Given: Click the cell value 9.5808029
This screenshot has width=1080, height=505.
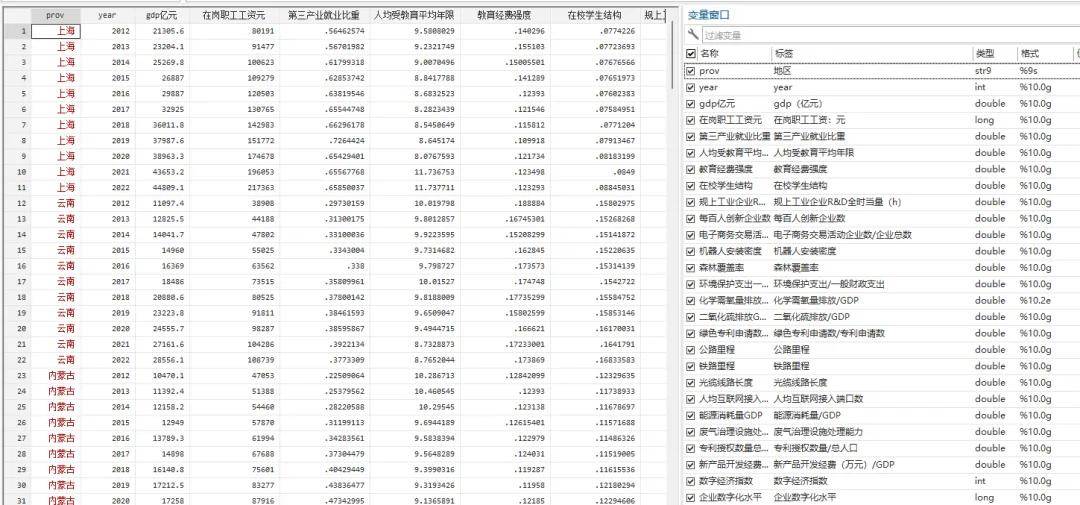Looking at the screenshot, I should (x=414, y=31).
